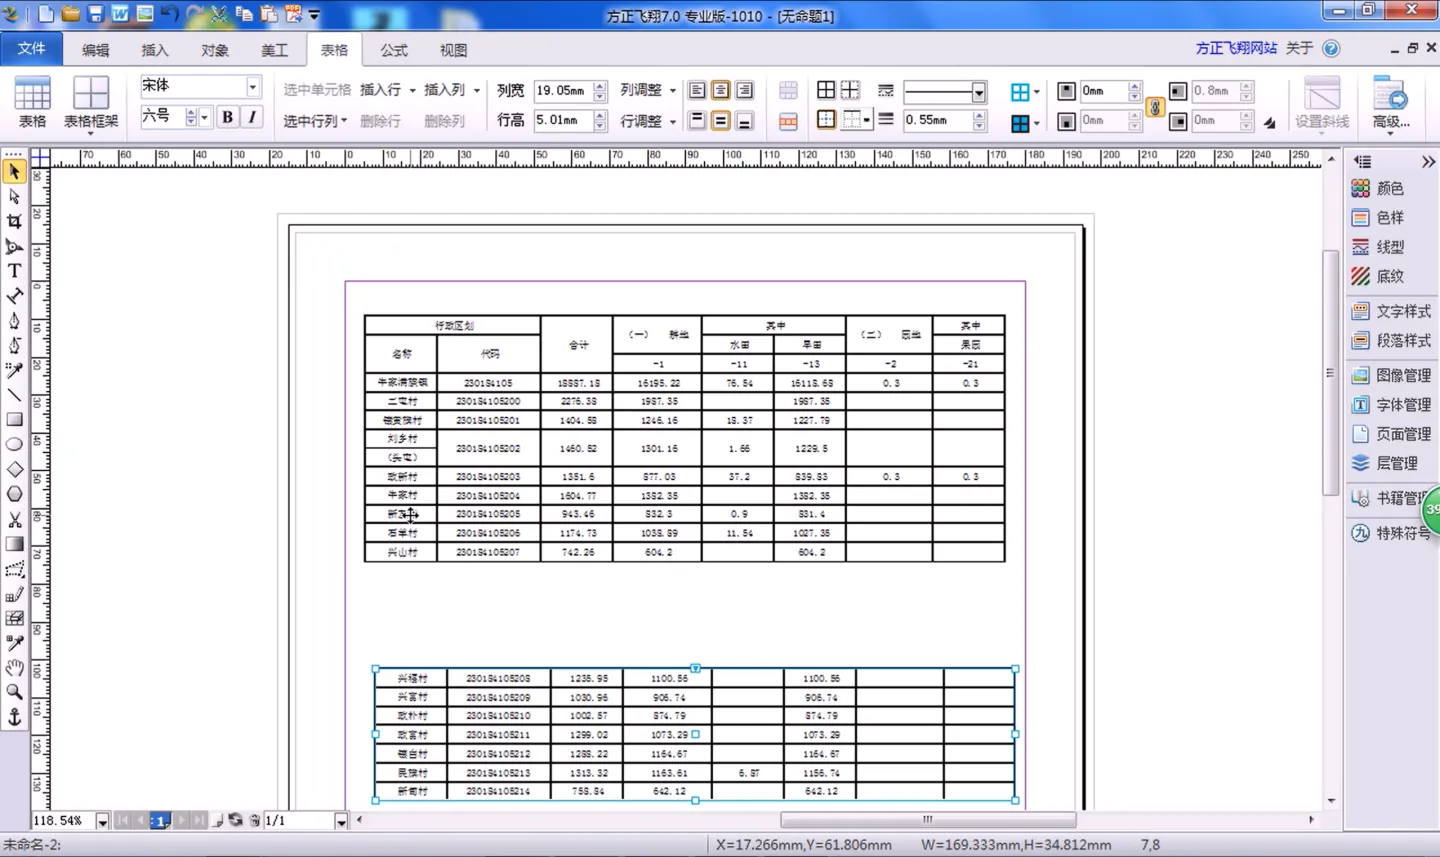This screenshot has height=857, width=1440.
Task: Choose the Hand pan tool
Action: tap(14, 668)
